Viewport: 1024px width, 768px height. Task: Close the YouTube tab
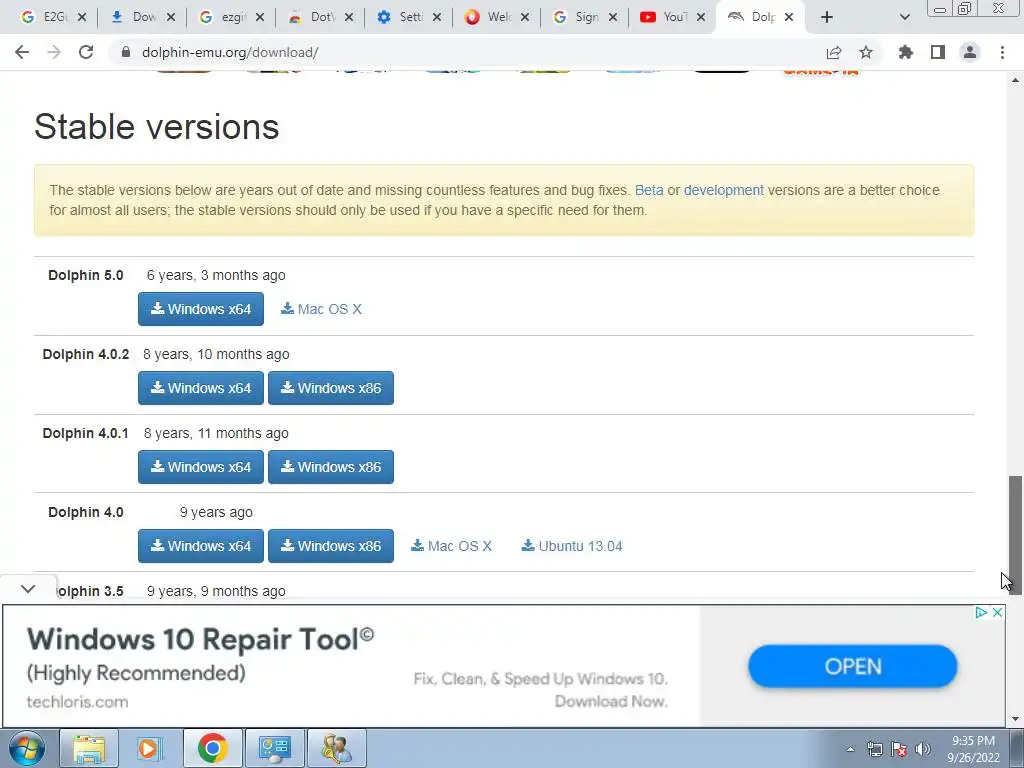[x=701, y=17]
